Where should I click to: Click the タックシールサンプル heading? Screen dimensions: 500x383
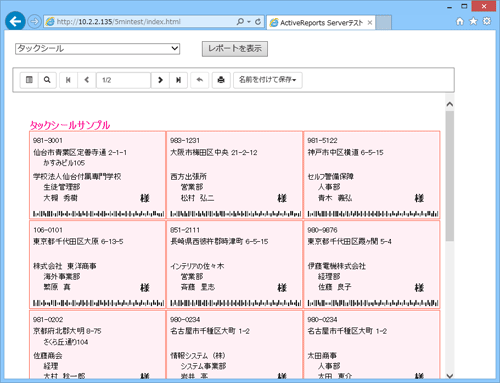tap(70, 125)
